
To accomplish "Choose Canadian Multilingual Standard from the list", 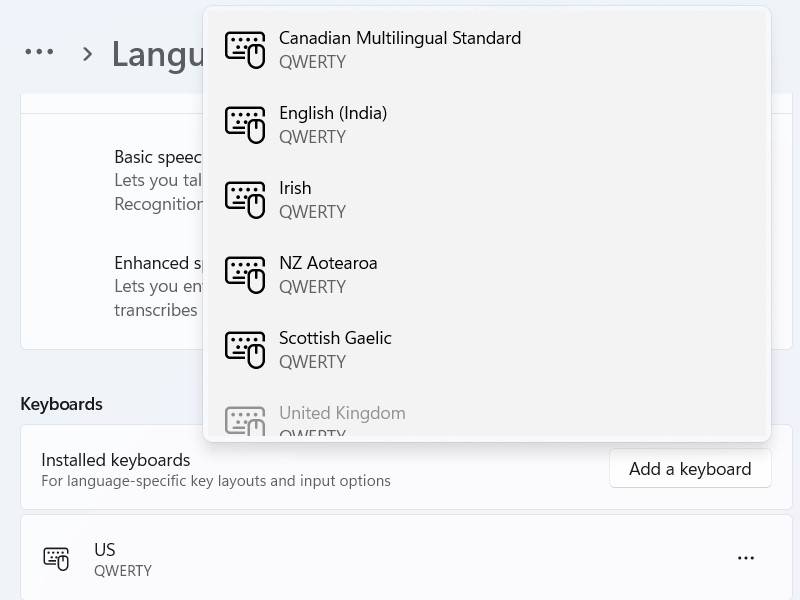I will (400, 48).
